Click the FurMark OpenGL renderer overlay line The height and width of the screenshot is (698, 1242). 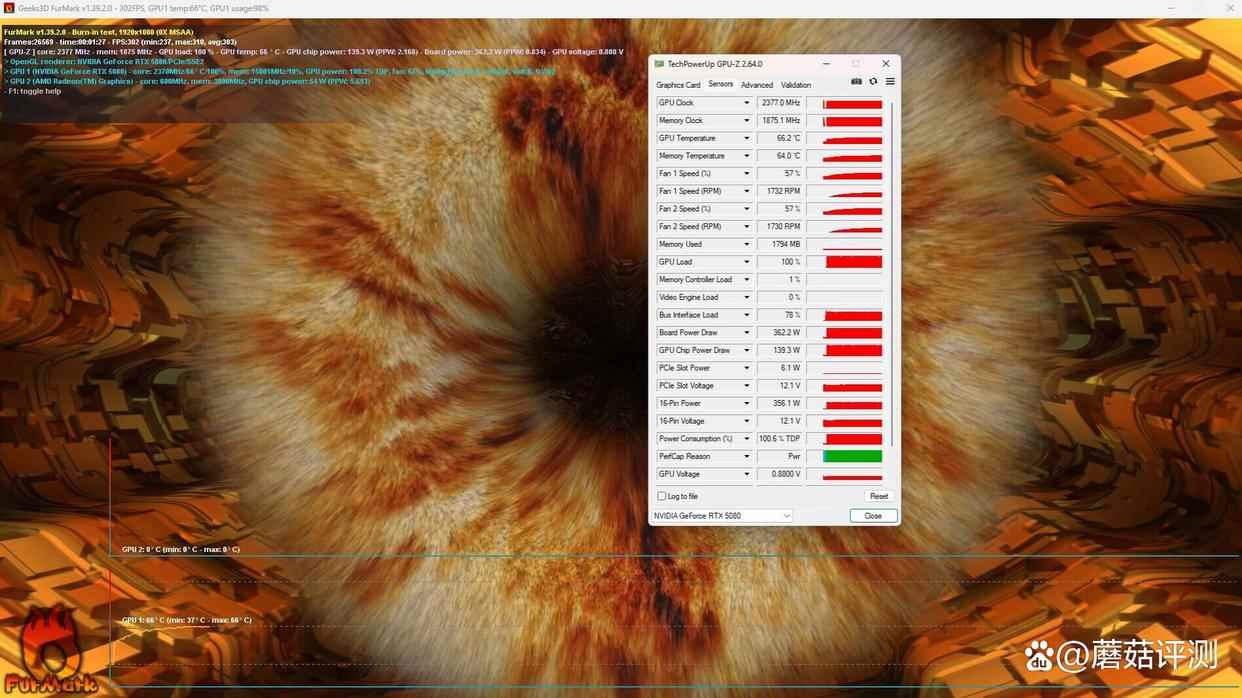tap(104, 61)
